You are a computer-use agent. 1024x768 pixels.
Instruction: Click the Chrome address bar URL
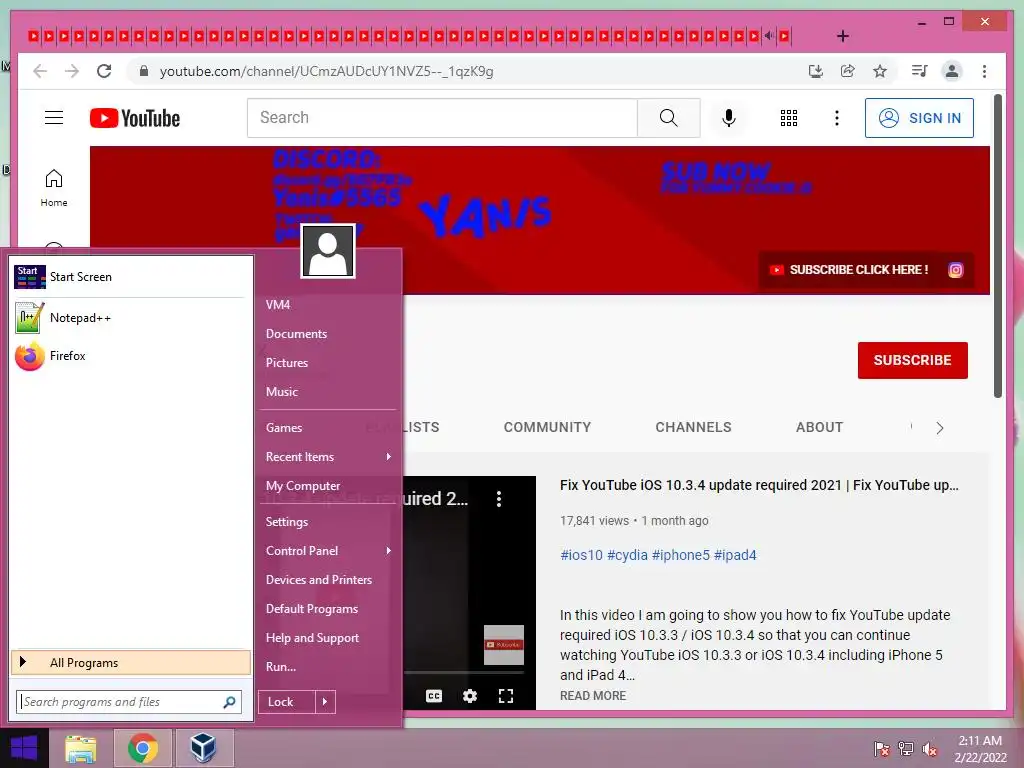click(x=327, y=71)
